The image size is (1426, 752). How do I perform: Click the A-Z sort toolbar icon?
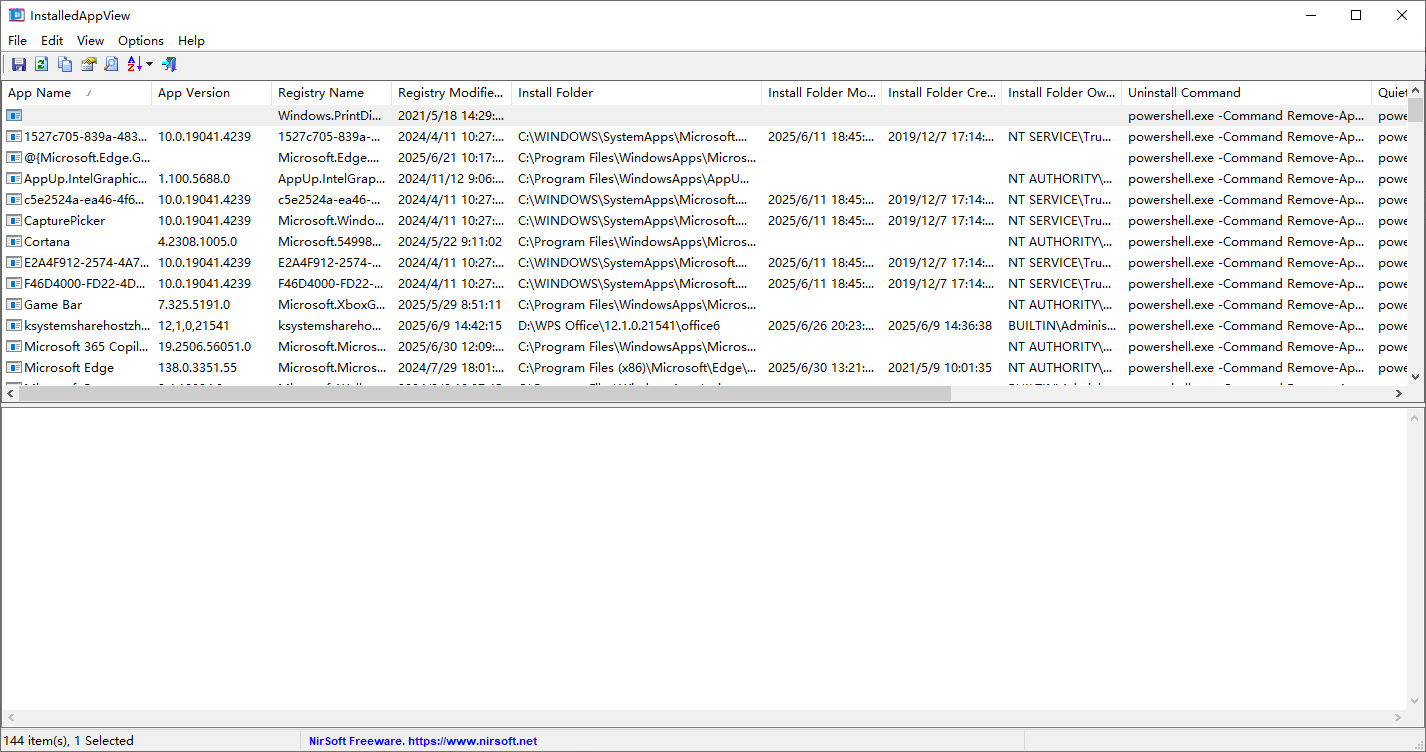[x=135, y=64]
